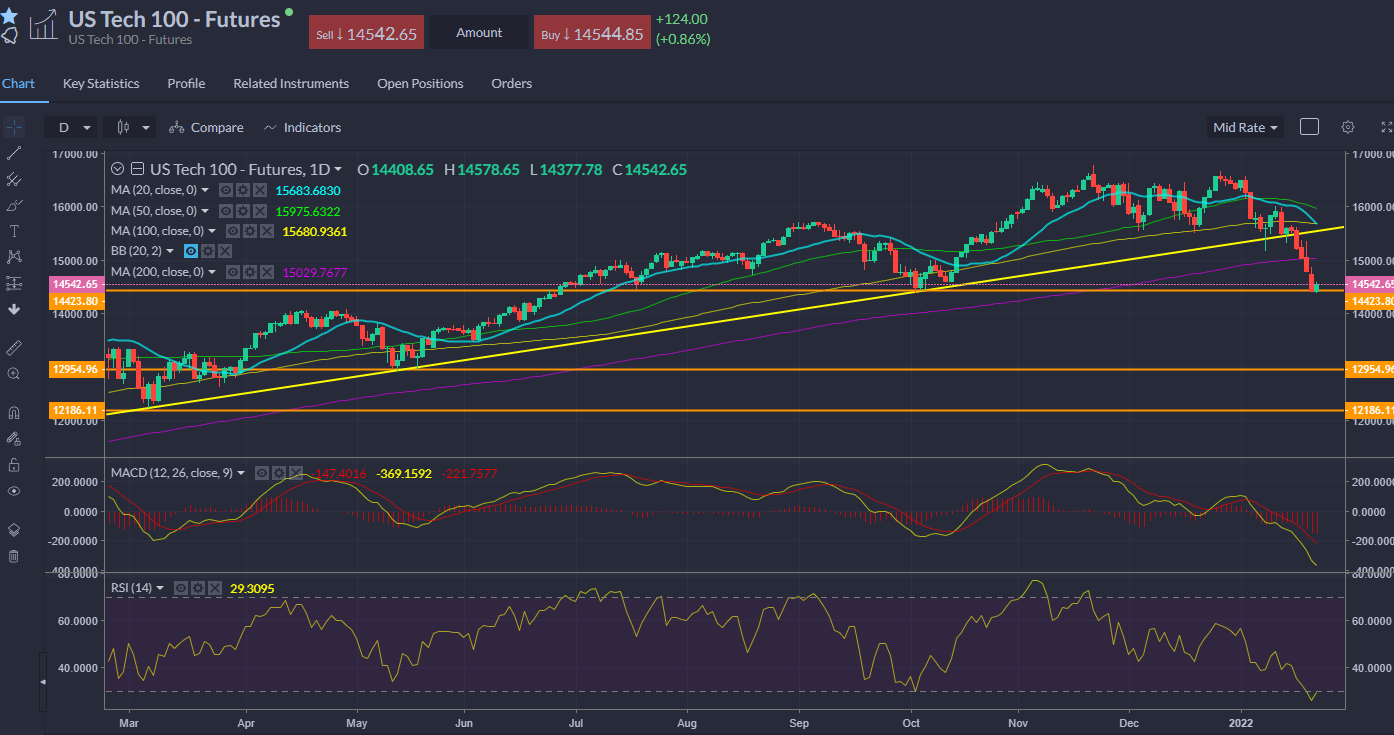Click the Amount input field
The width and height of the screenshot is (1394, 735).
[x=479, y=33]
